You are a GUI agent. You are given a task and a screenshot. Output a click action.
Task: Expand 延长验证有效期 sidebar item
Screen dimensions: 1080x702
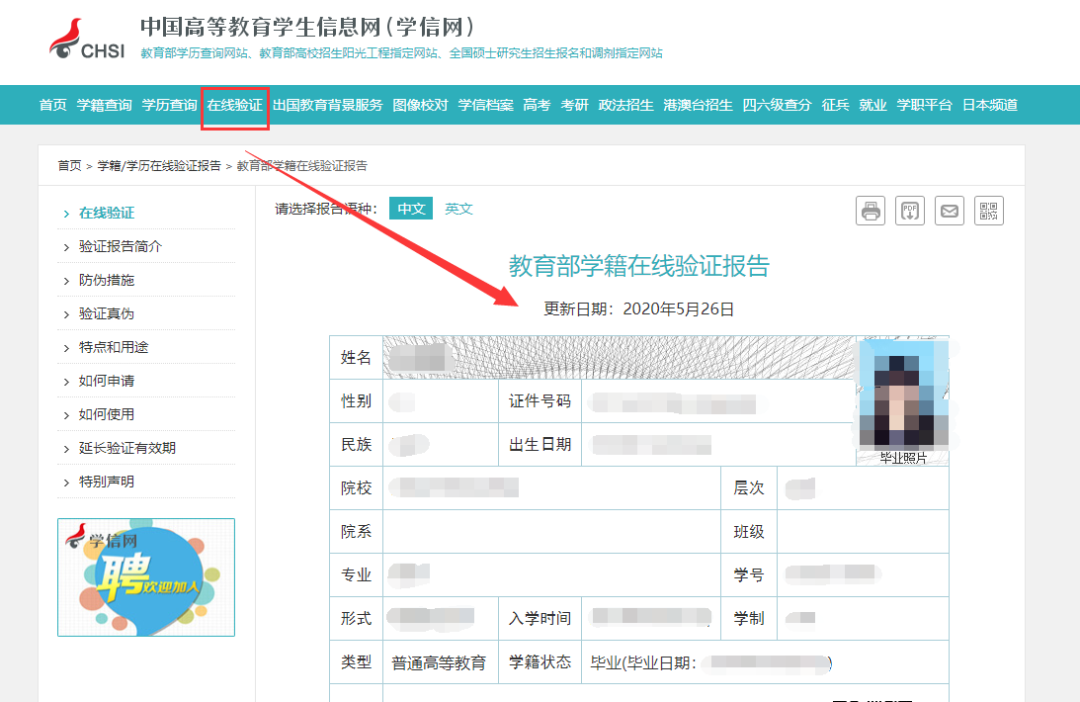coord(127,448)
